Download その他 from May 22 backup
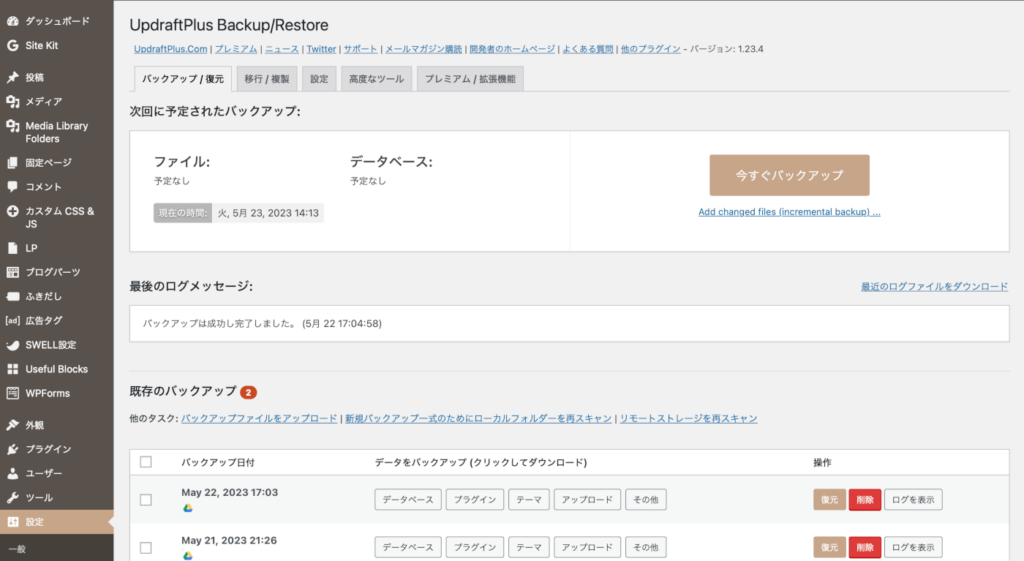Viewport: 1024px width, 561px height. [x=646, y=500]
